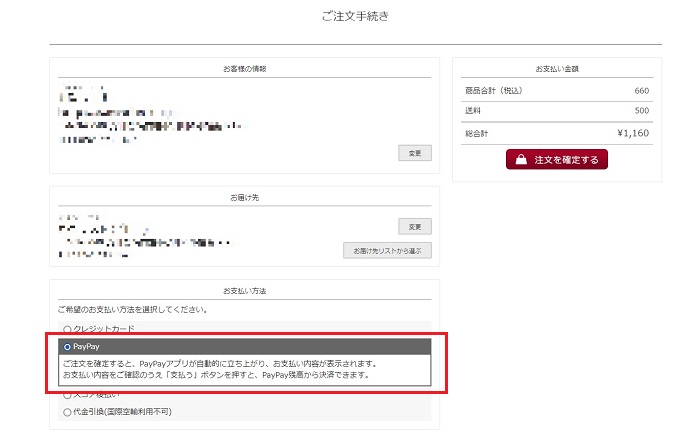Click 変更 in customer information section

(415, 153)
